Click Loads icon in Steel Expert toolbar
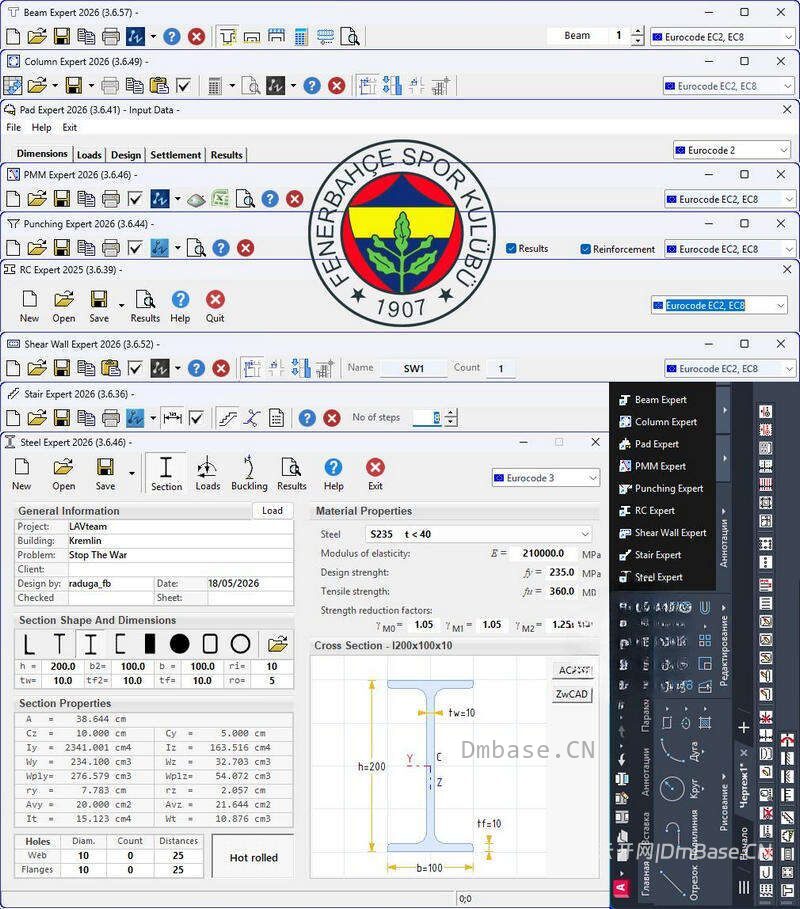 [x=208, y=473]
